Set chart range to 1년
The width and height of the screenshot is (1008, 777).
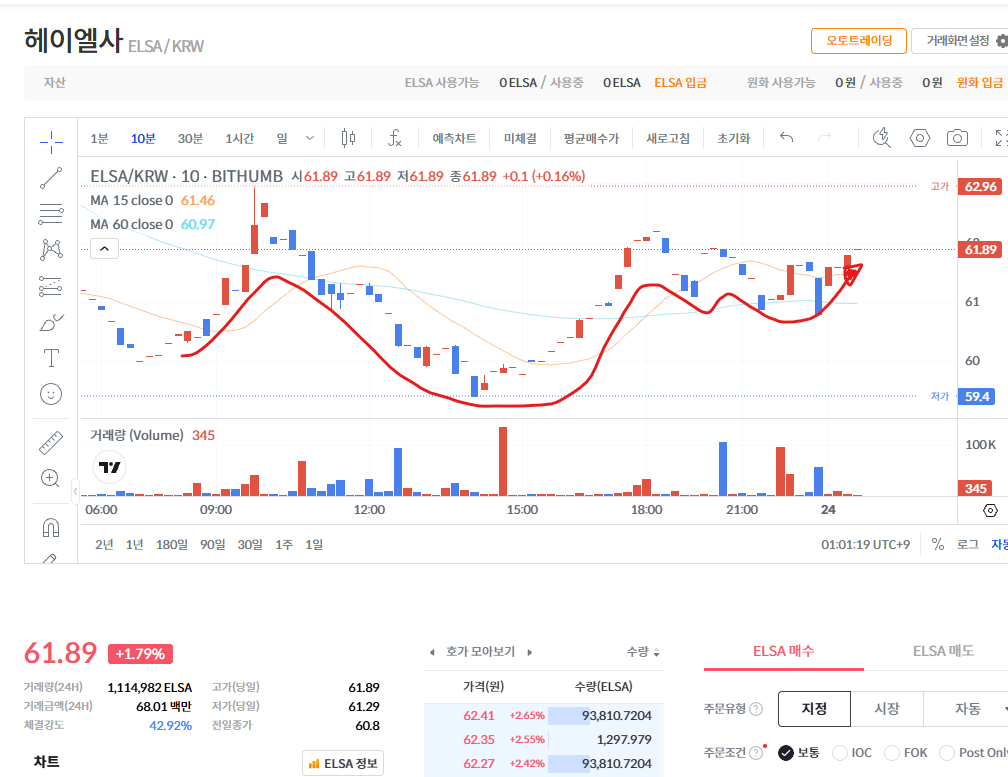coord(134,544)
